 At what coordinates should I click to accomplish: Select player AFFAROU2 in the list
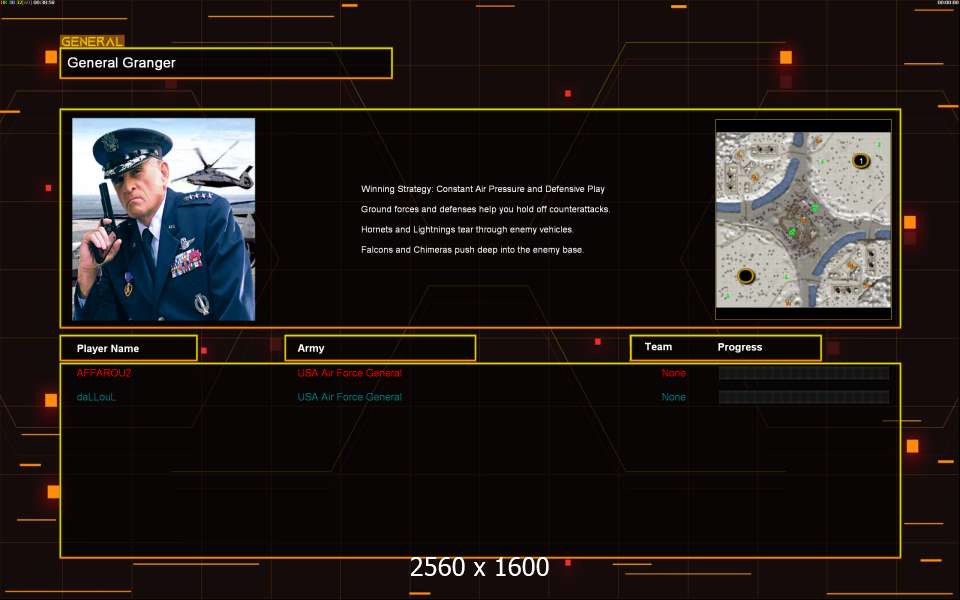pos(104,373)
